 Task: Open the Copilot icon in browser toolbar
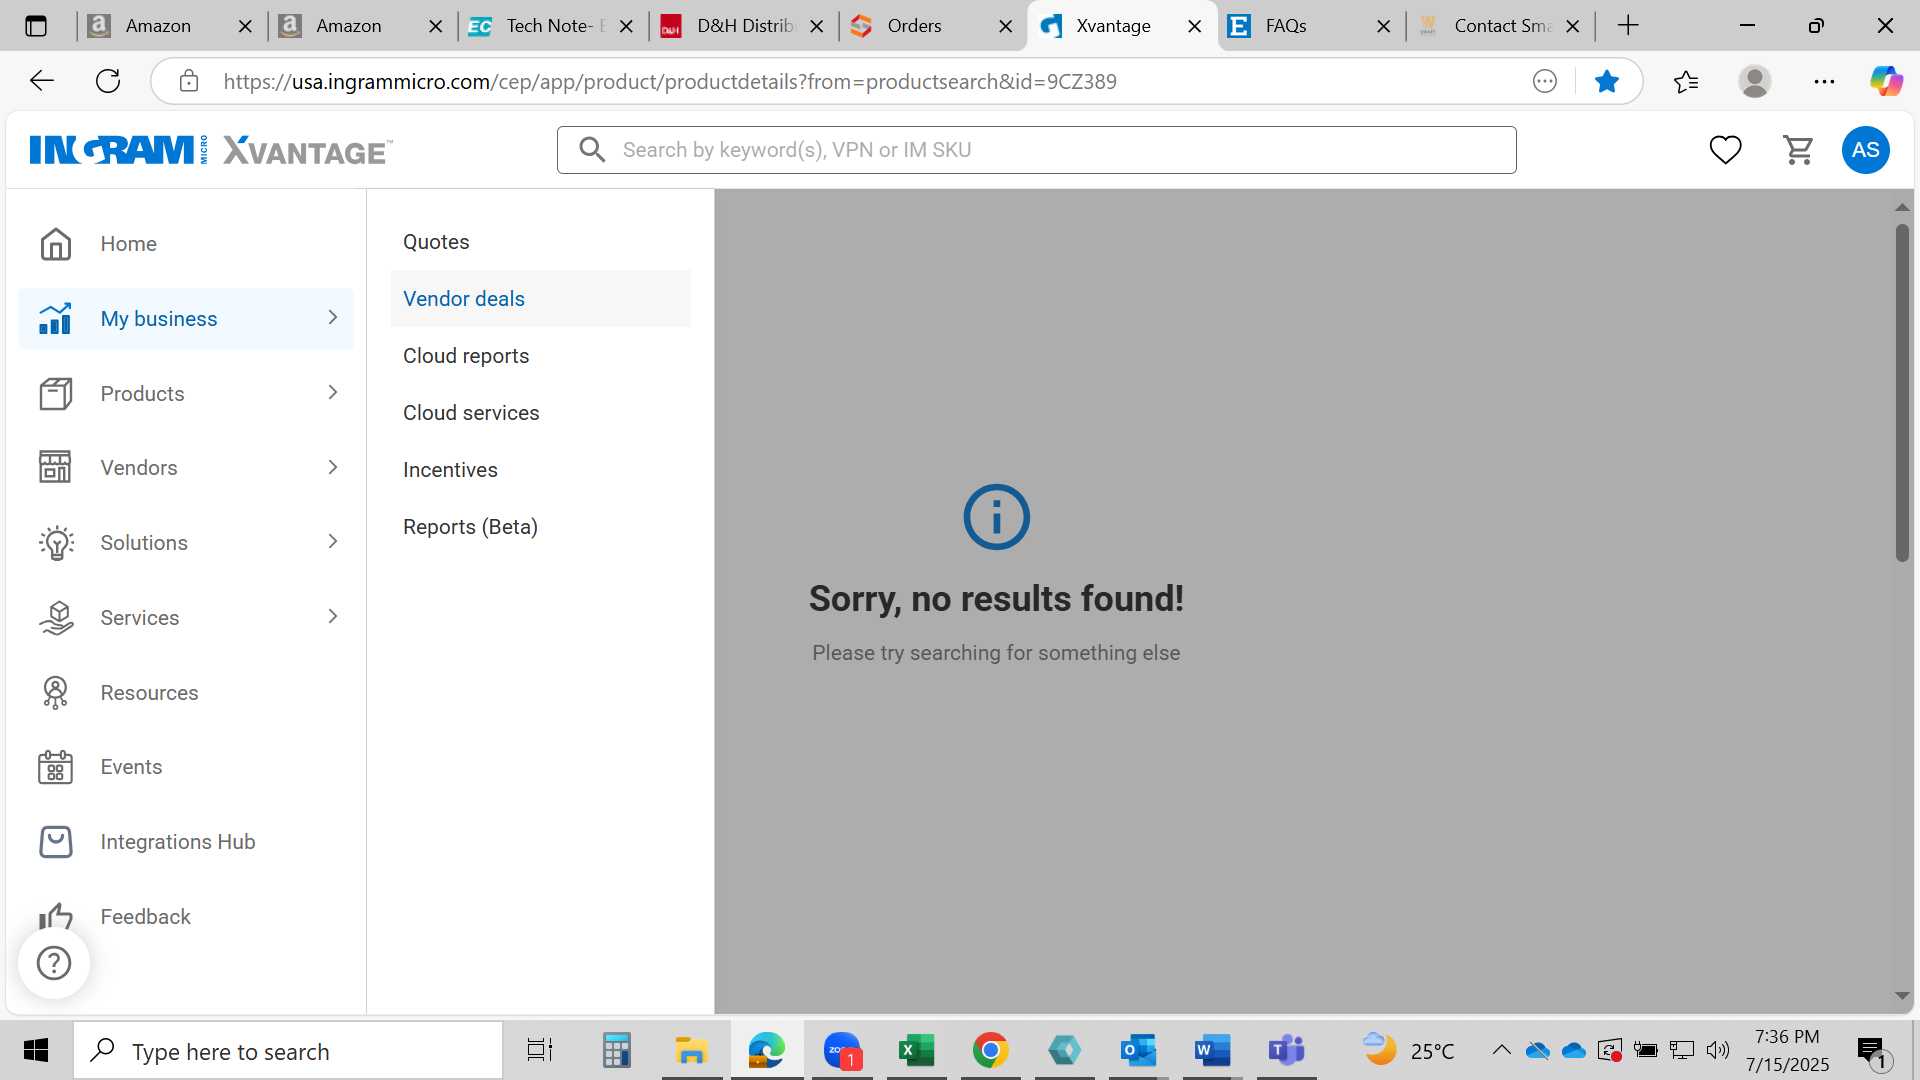click(x=1886, y=81)
